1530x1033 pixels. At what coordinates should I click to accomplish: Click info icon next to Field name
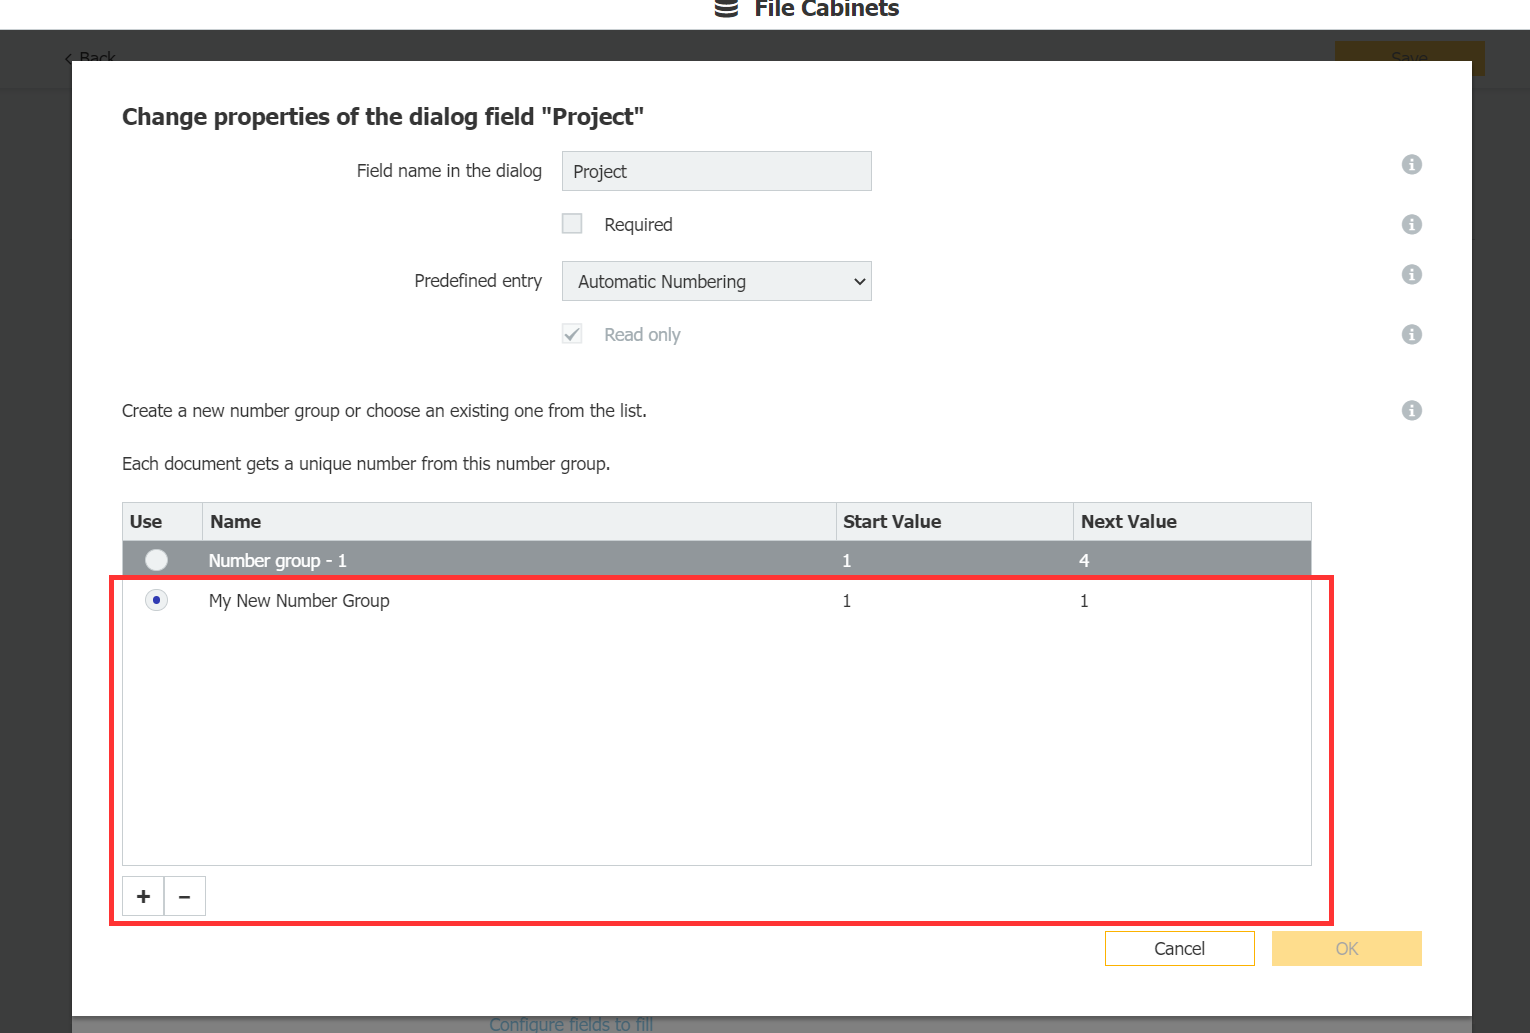pyautogui.click(x=1411, y=165)
